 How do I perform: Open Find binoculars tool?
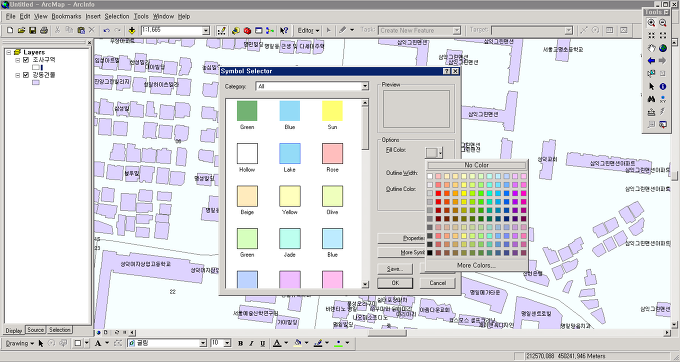(651, 99)
